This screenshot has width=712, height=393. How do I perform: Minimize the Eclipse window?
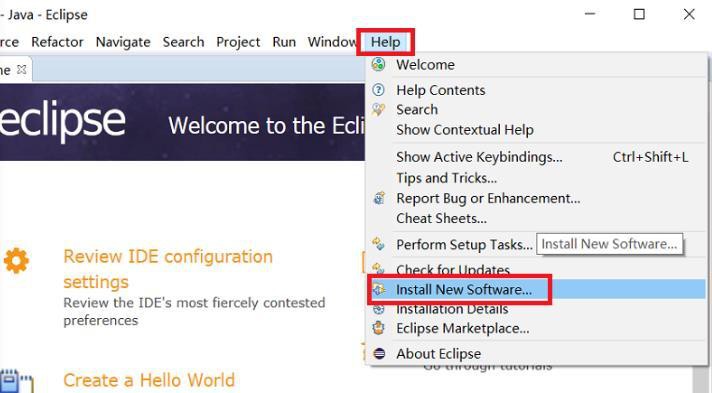pos(590,14)
